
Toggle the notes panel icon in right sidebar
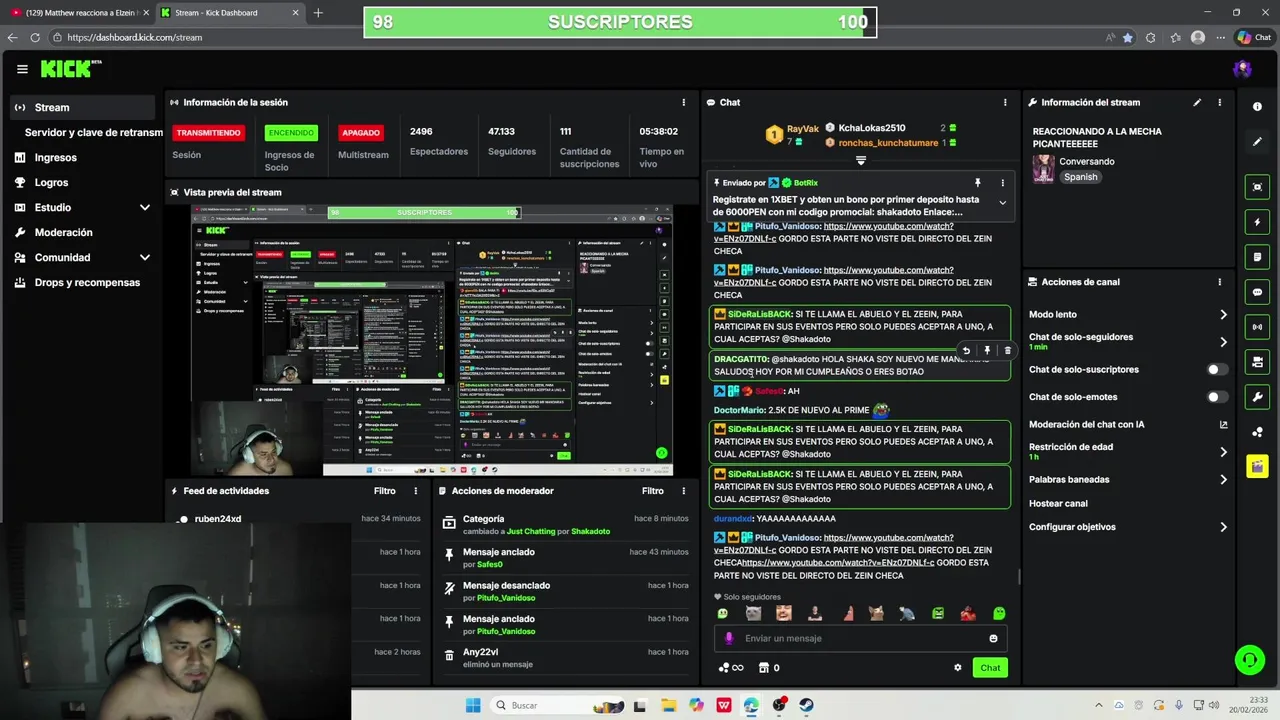(x=1257, y=257)
